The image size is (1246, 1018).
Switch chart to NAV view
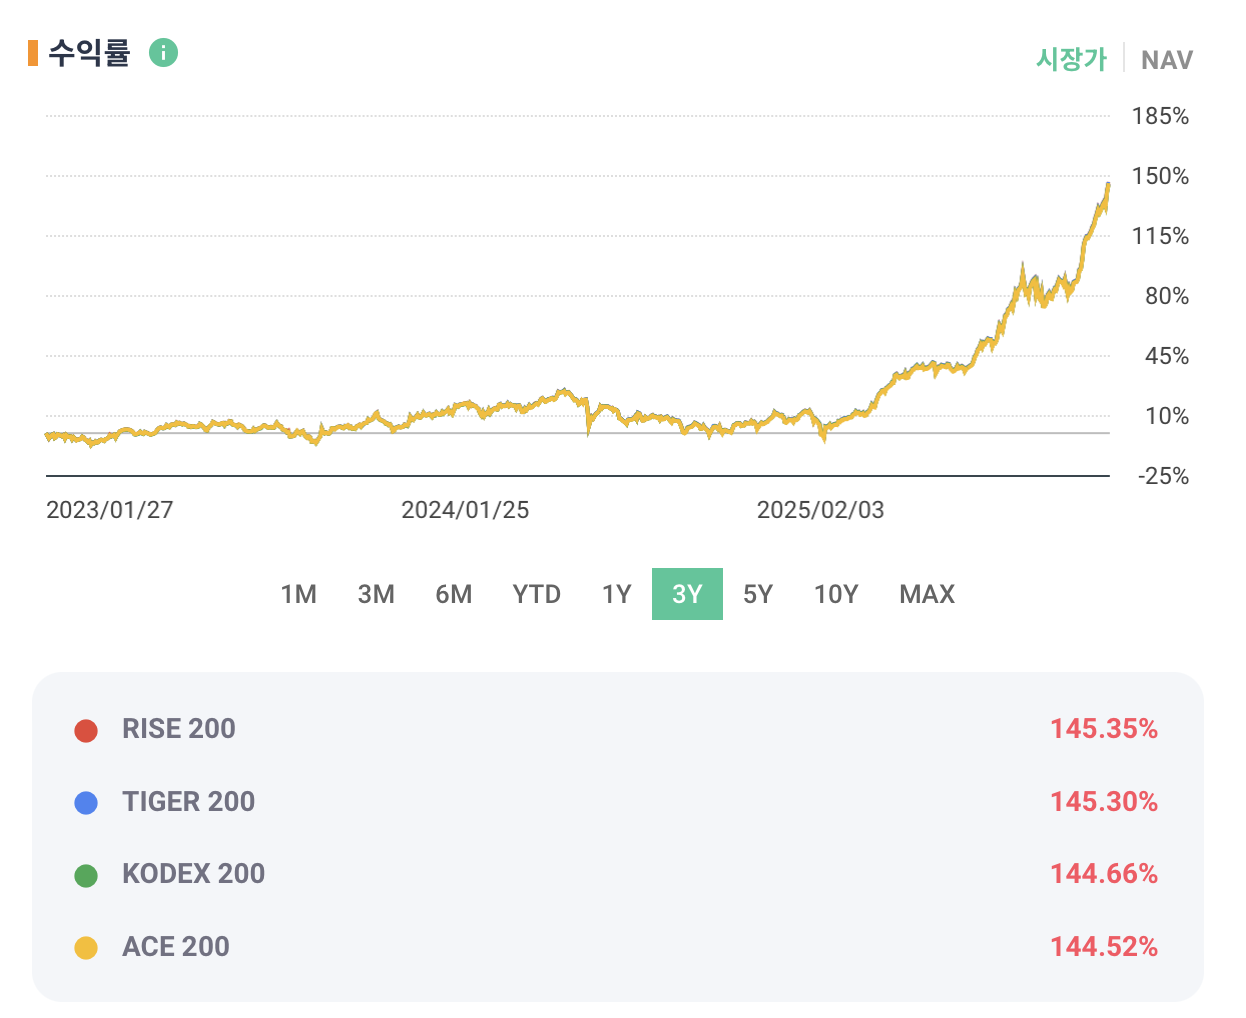coord(1166,60)
